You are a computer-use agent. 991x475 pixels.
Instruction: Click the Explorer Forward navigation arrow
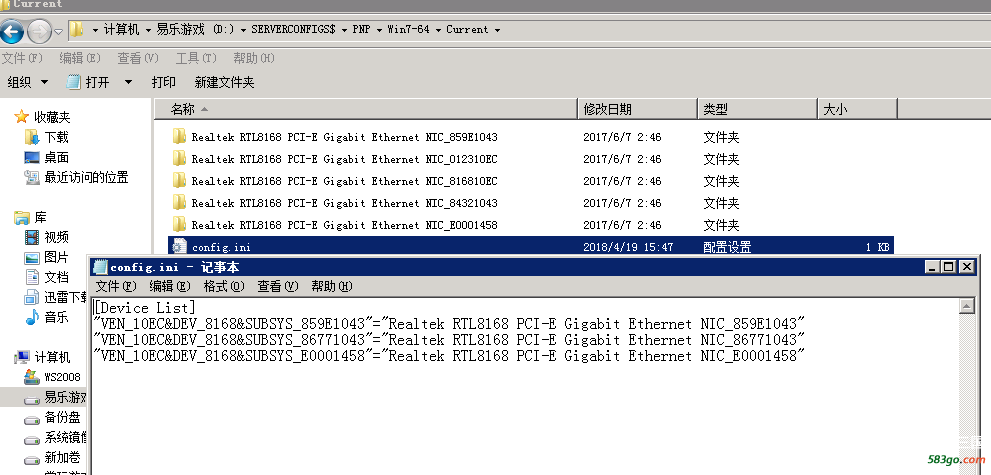tap(39, 30)
